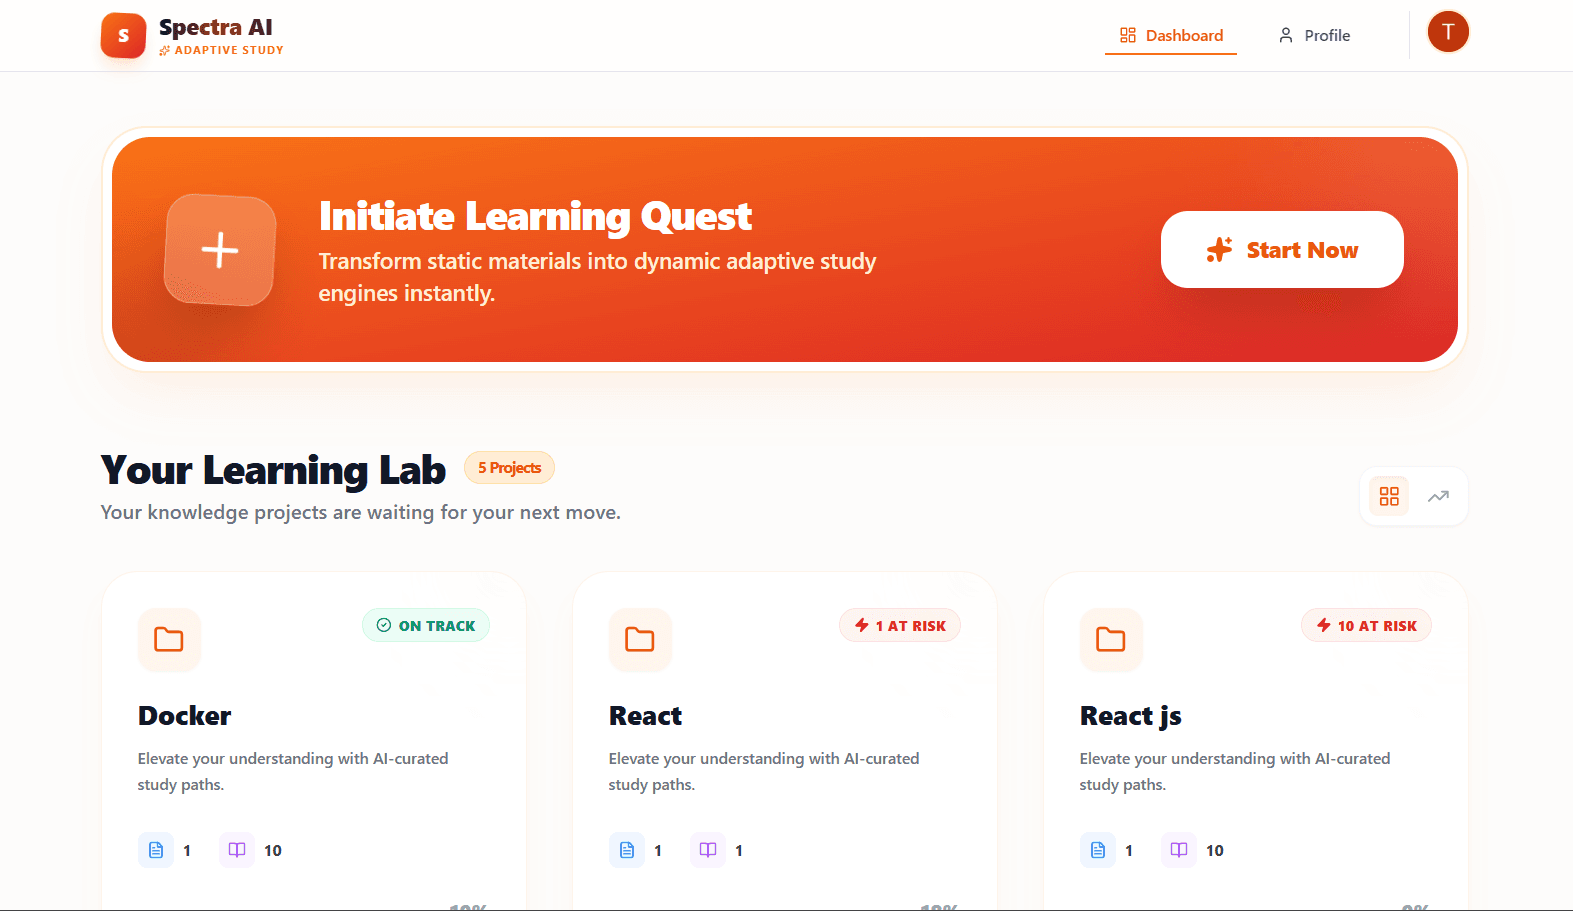The height and width of the screenshot is (911, 1573).
Task: Click the 5 Projects badge
Action: [509, 468]
